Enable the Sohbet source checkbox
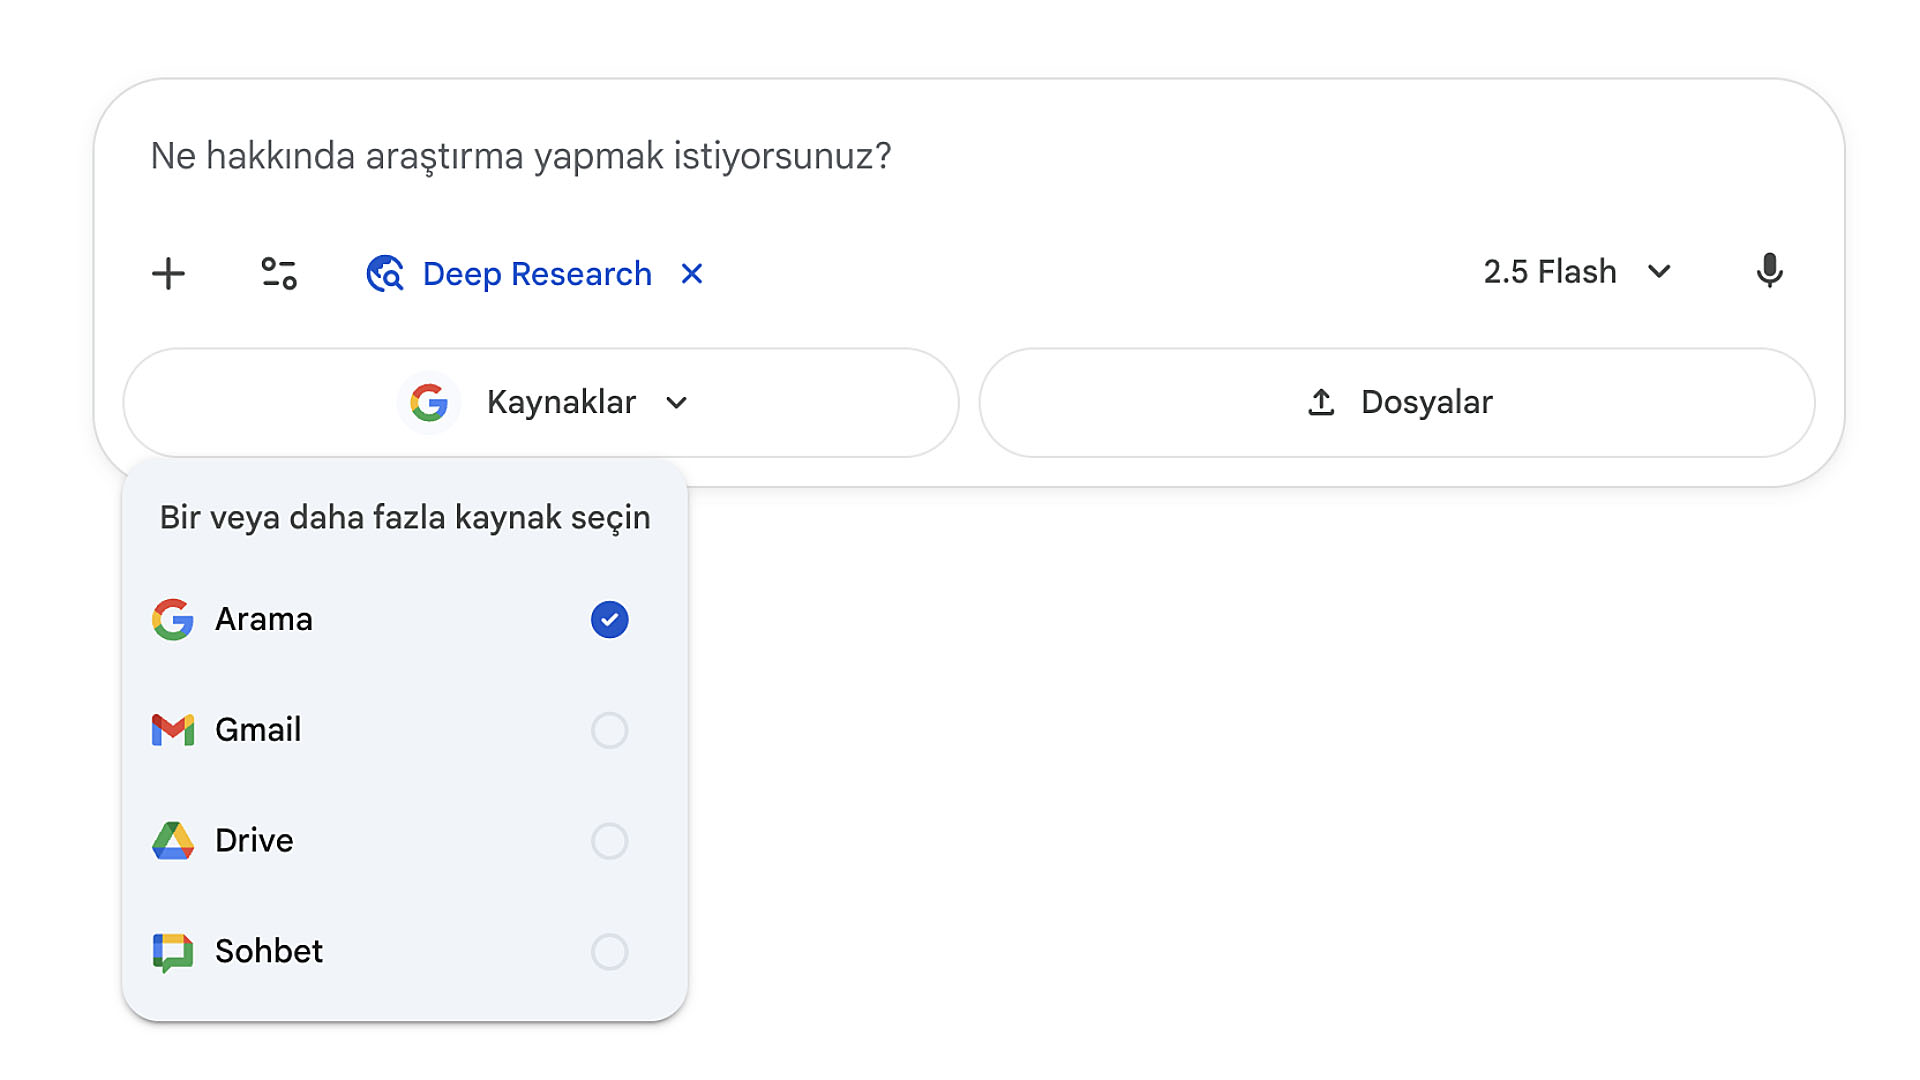Screen dimensions: 1920x1080 coord(609,952)
